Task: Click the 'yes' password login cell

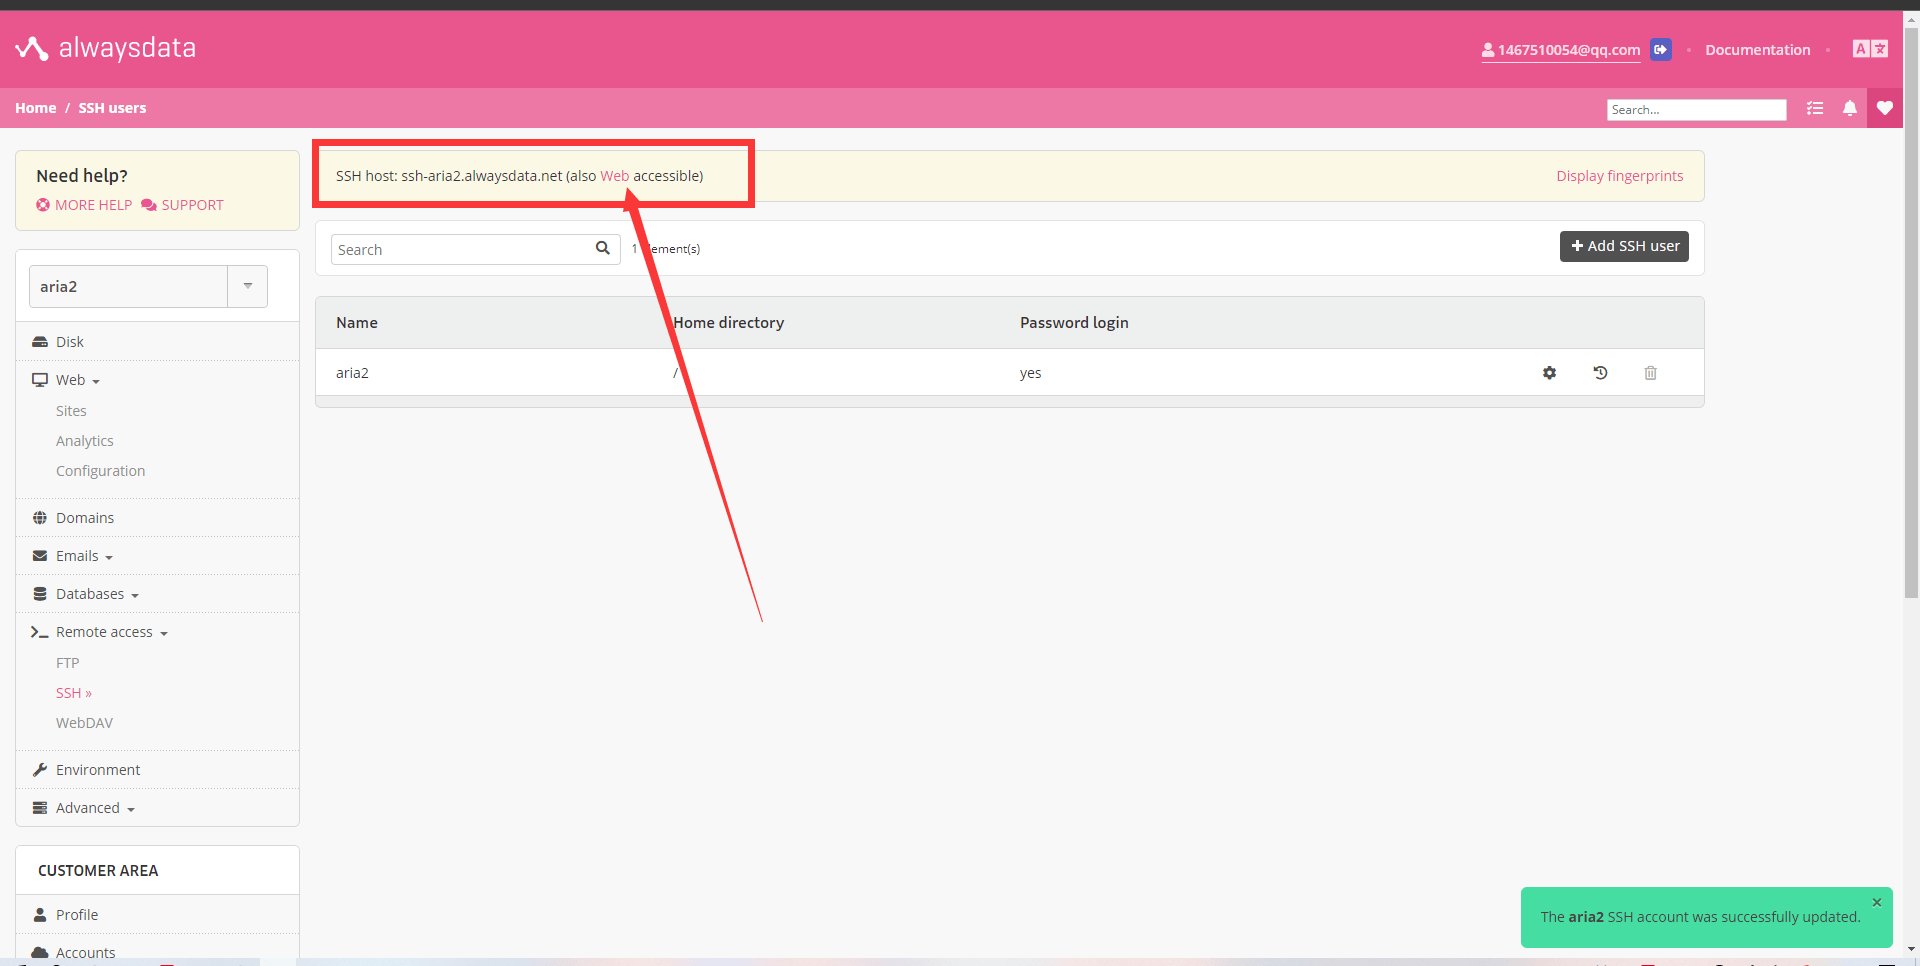Action: pyautogui.click(x=1030, y=373)
